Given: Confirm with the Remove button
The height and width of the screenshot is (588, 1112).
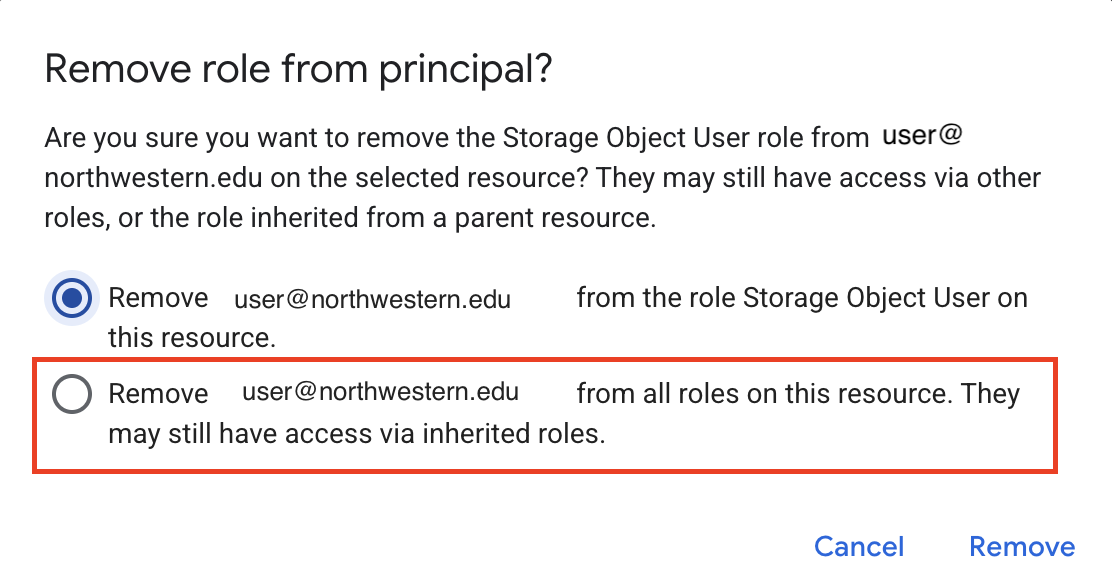Looking at the screenshot, I should point(1021,546).
